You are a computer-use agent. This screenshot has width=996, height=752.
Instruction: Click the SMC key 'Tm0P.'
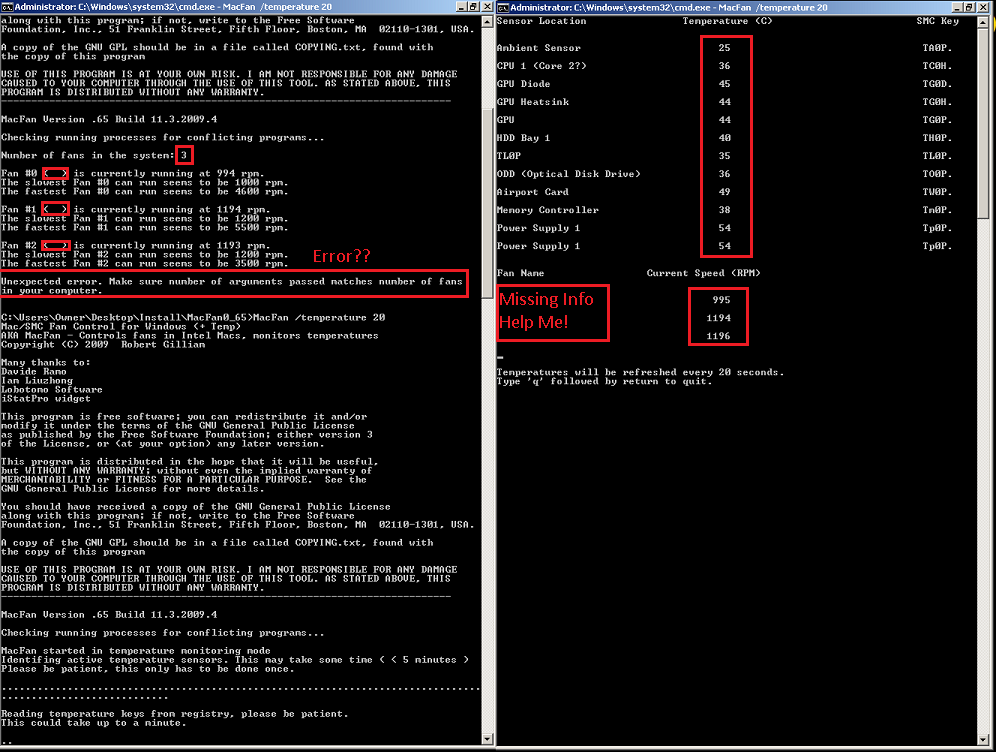coord(937,210)
